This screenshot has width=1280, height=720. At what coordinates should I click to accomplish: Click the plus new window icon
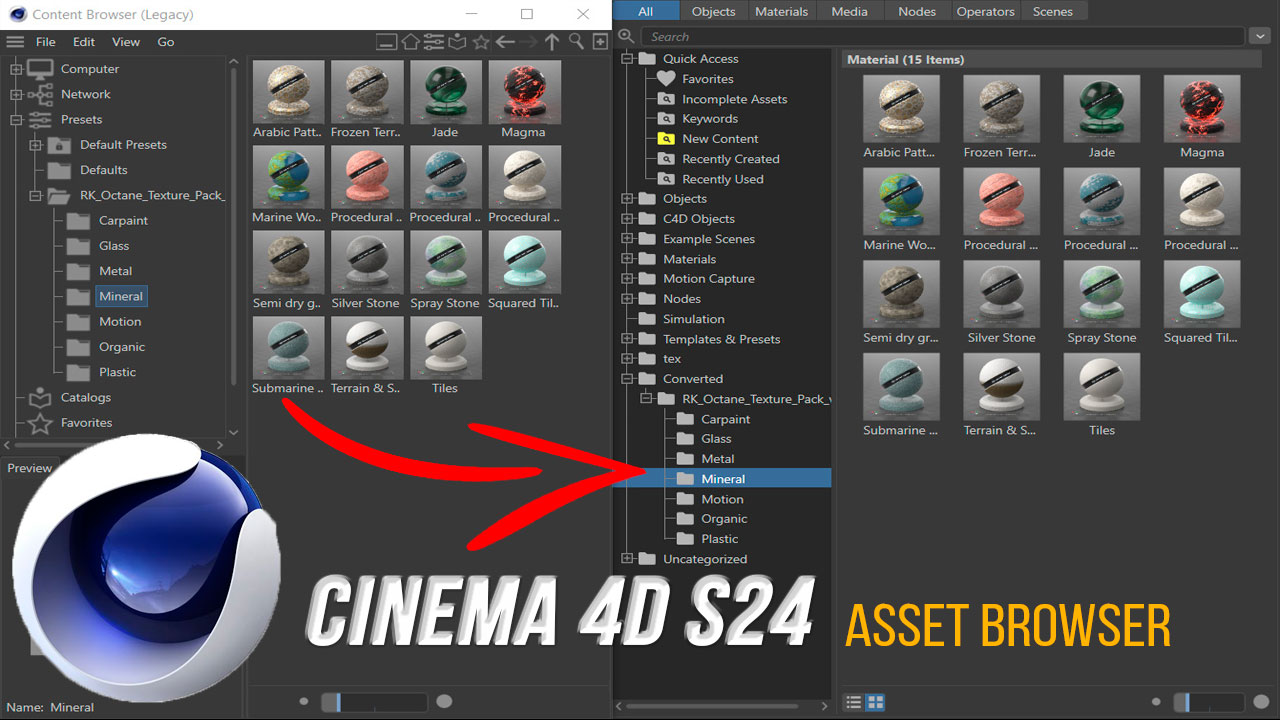[600, 42]
